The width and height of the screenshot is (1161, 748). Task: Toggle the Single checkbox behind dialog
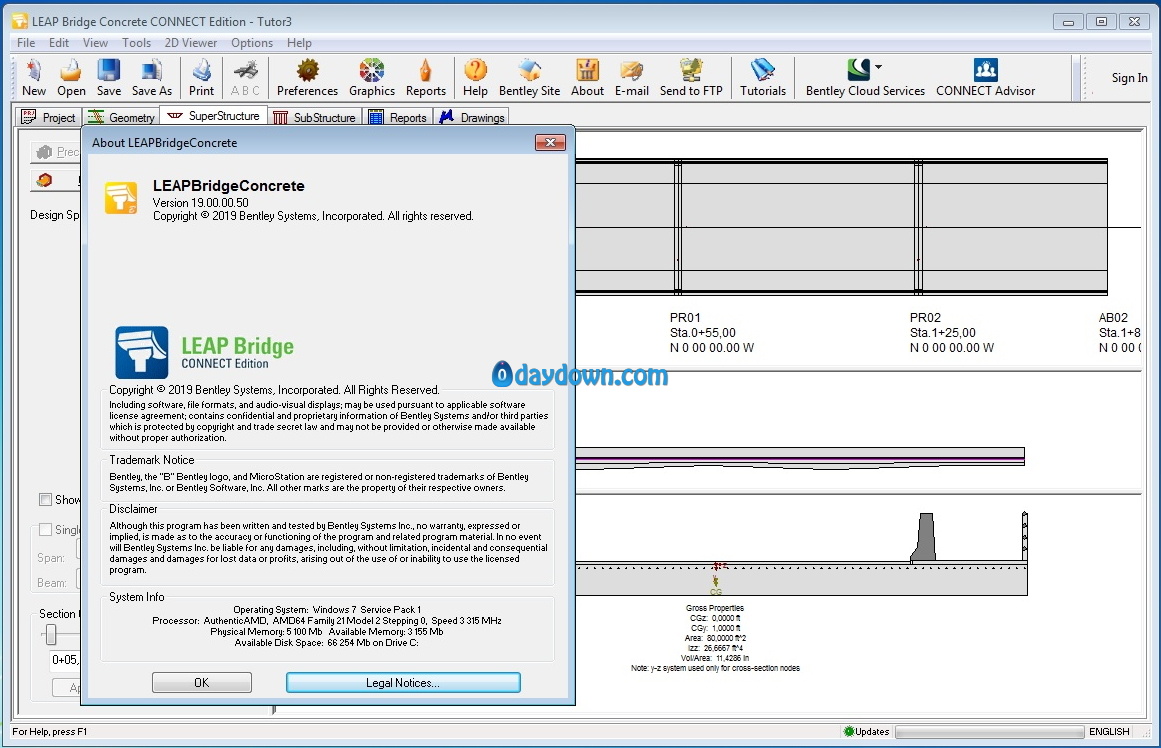pyautogui.click(x=45, y=530)
